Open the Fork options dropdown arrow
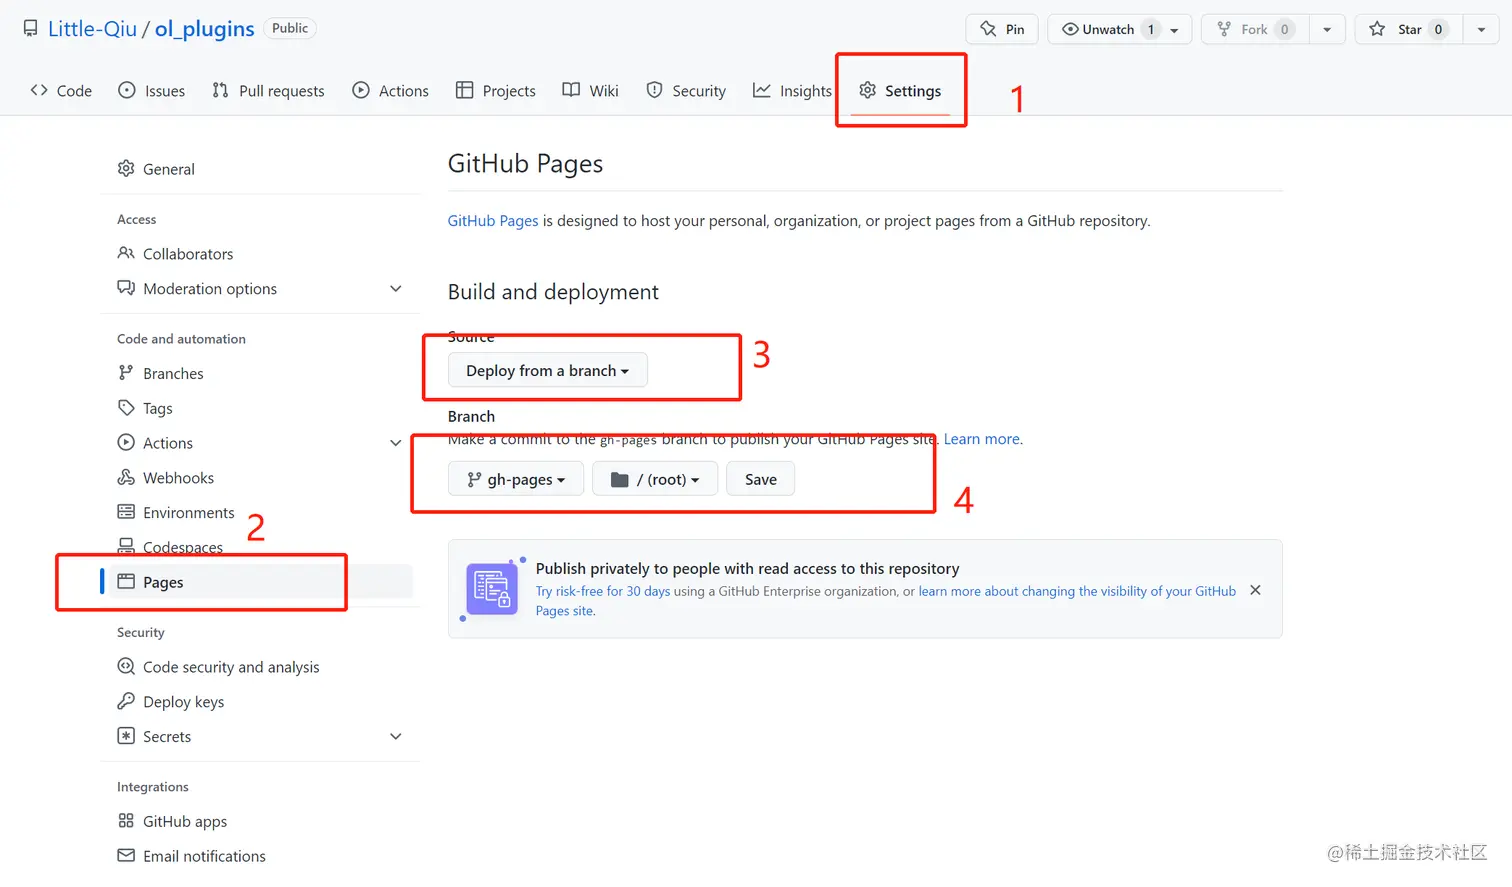 click(x=1327, y=29)
